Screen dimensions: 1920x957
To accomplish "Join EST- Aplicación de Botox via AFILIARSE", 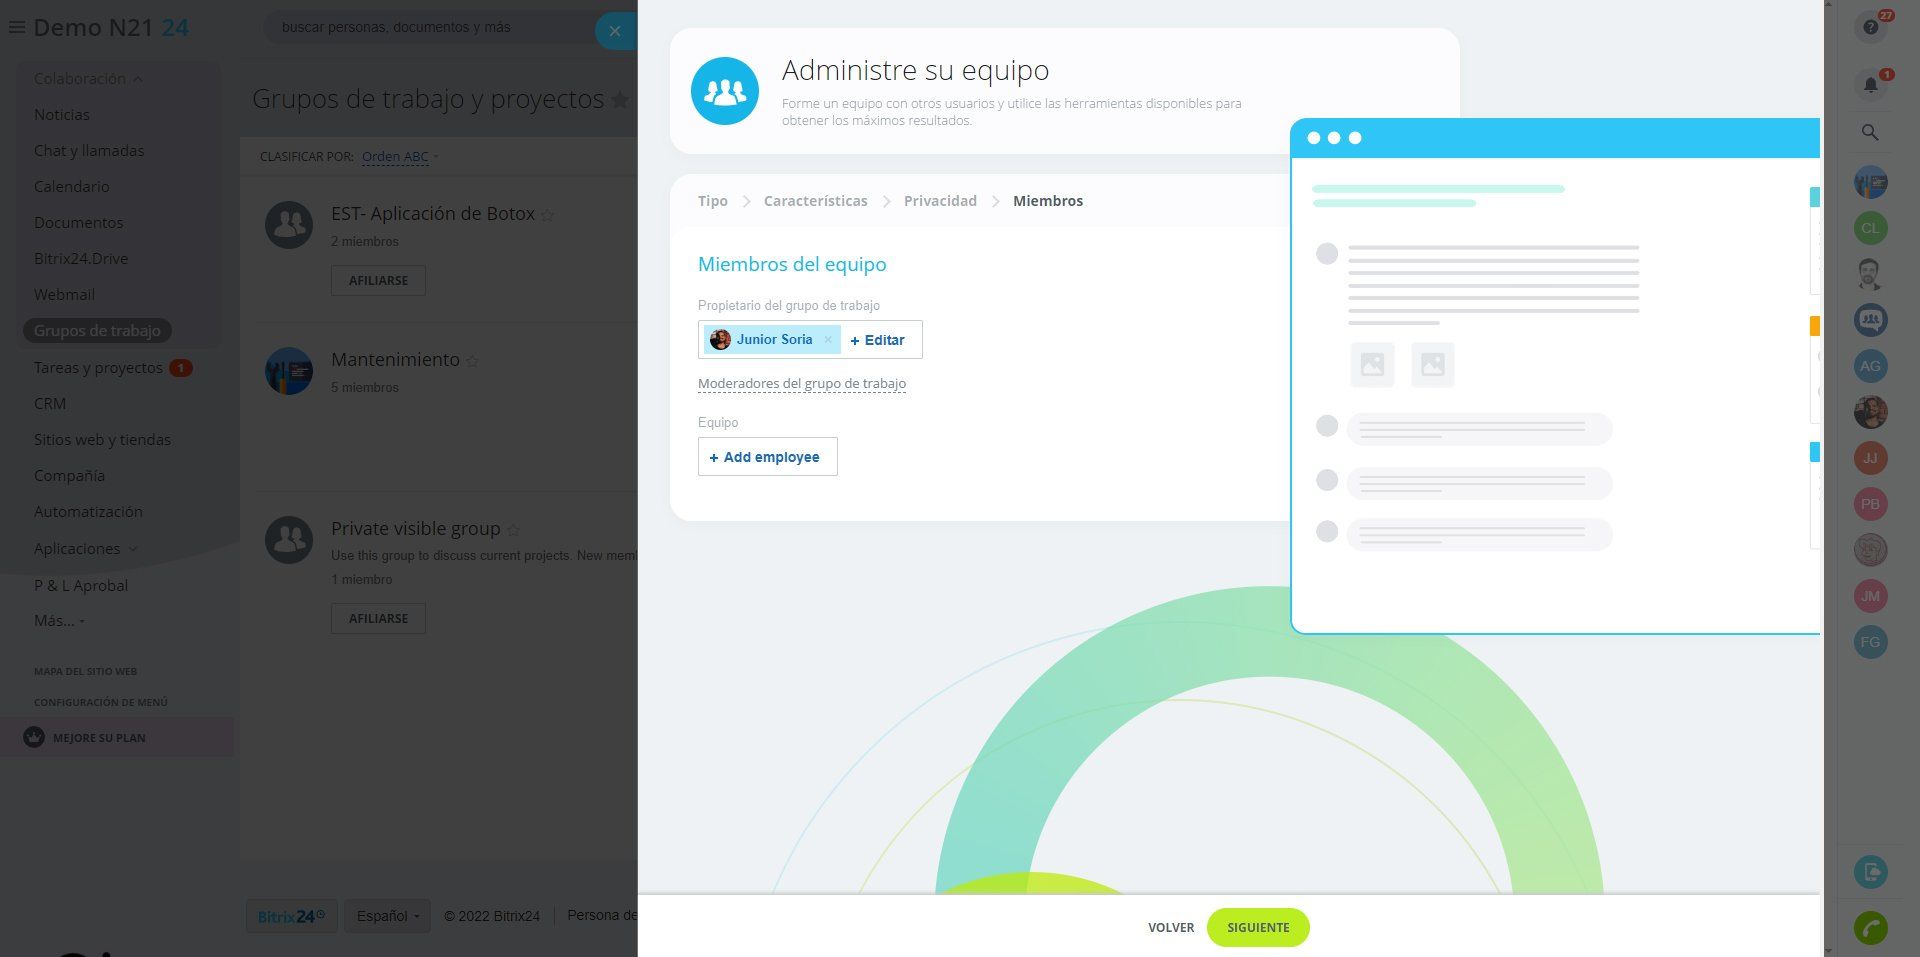I will pos(378,281).
